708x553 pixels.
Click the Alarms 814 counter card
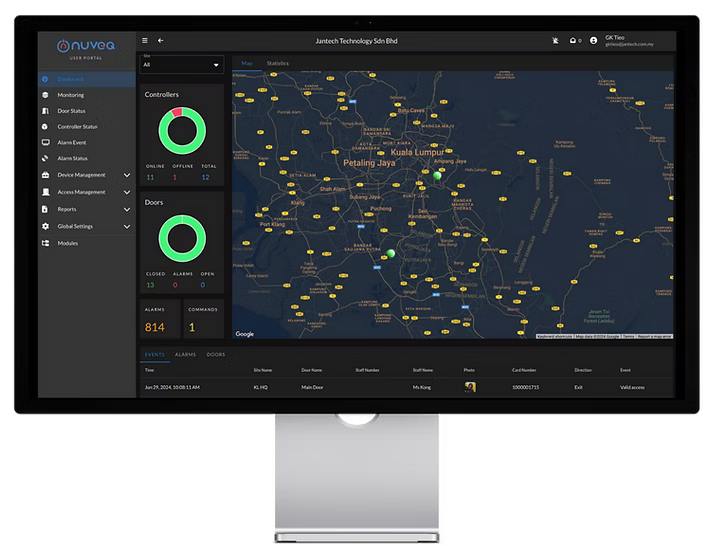pyautogui.click(x=158, y=320)
